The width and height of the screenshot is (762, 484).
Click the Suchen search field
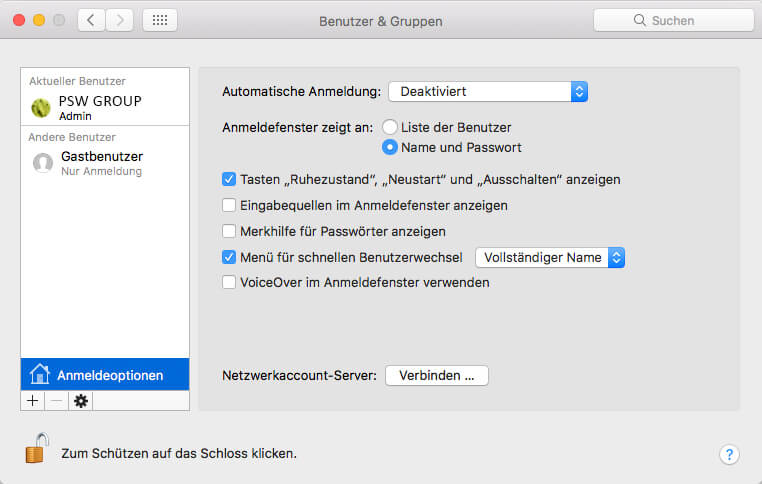coord(673,20)
